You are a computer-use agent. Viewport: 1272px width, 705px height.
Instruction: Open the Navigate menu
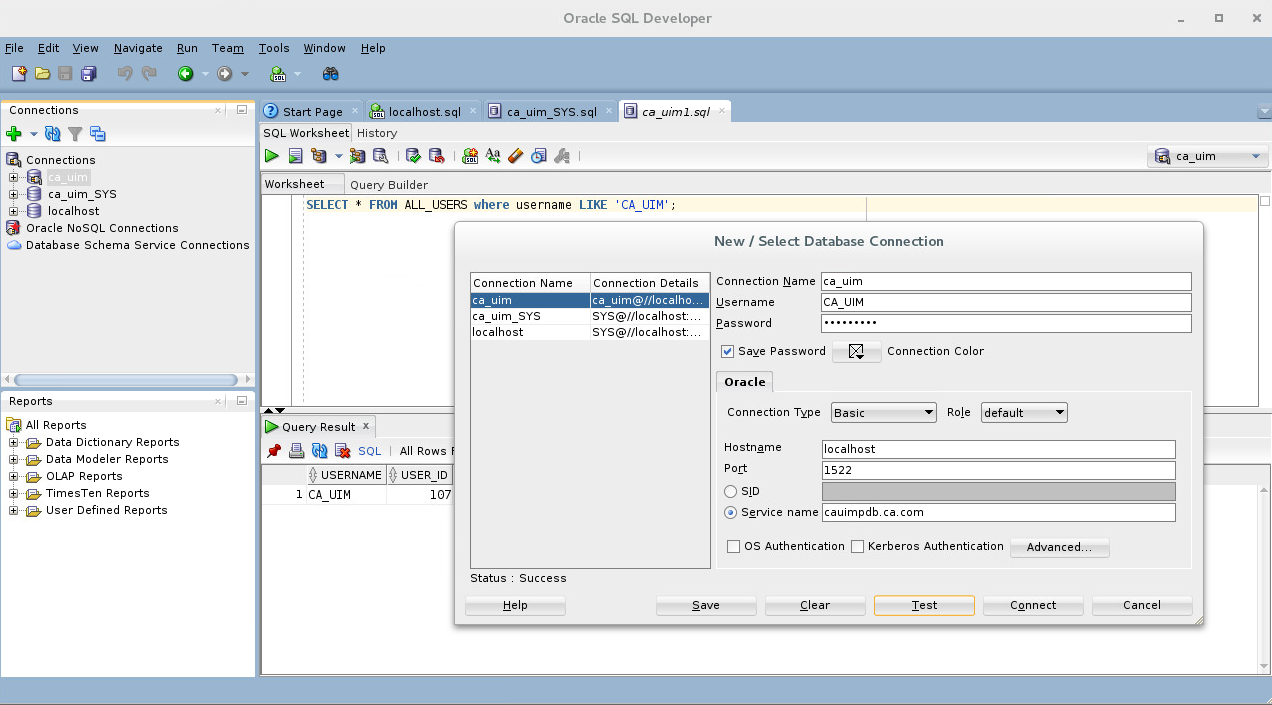(138, 48)
